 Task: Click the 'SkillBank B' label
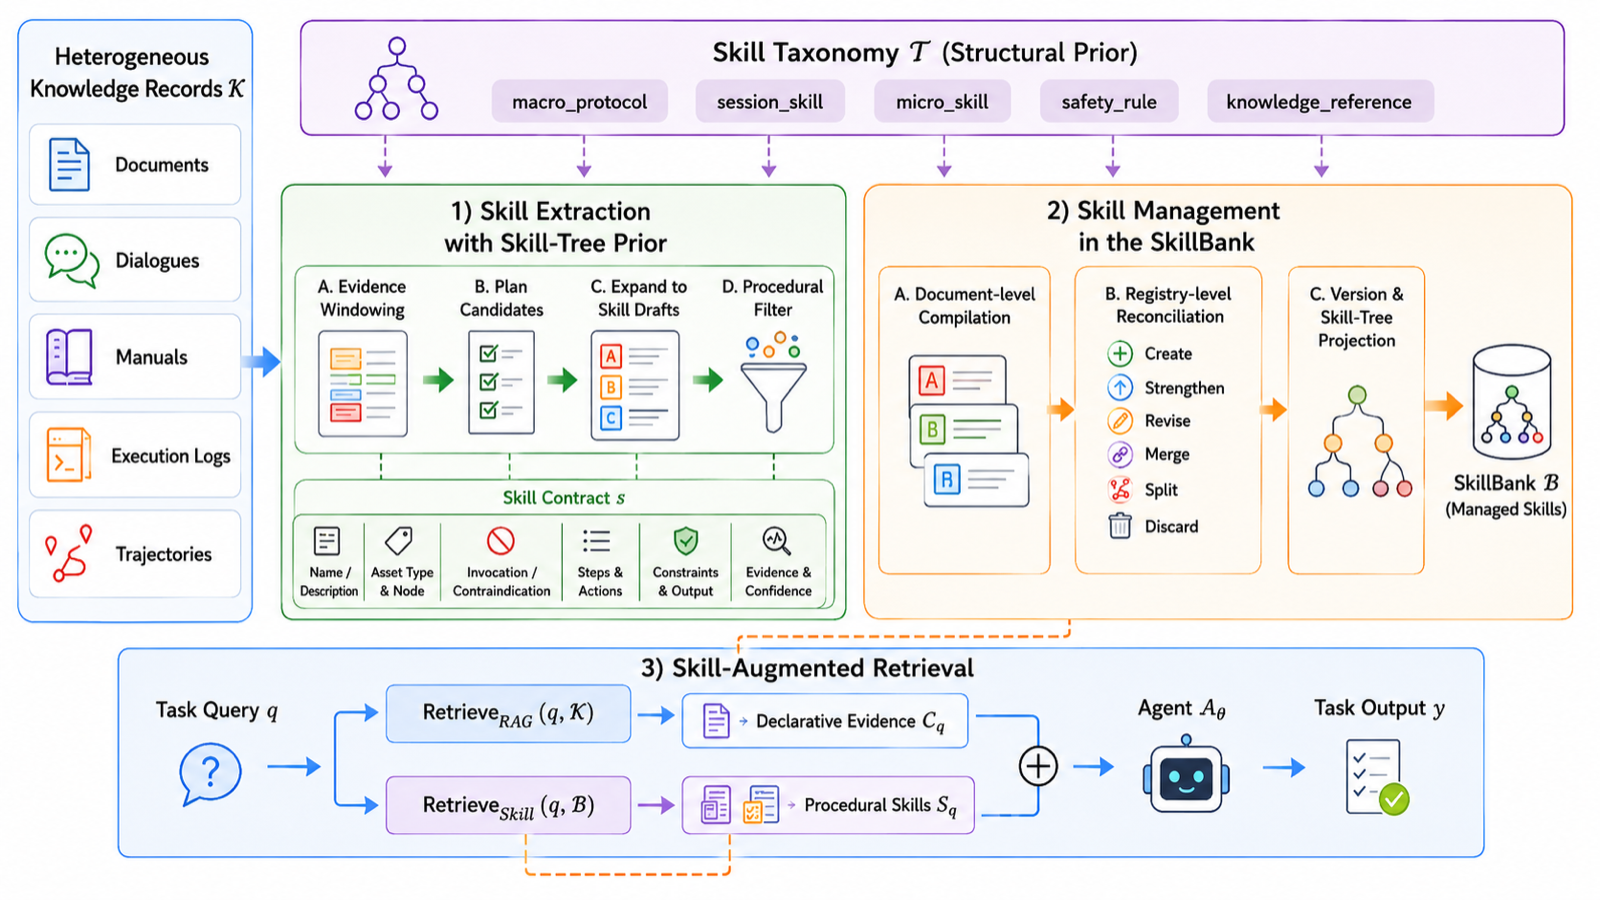click(x=1506, y=483)
